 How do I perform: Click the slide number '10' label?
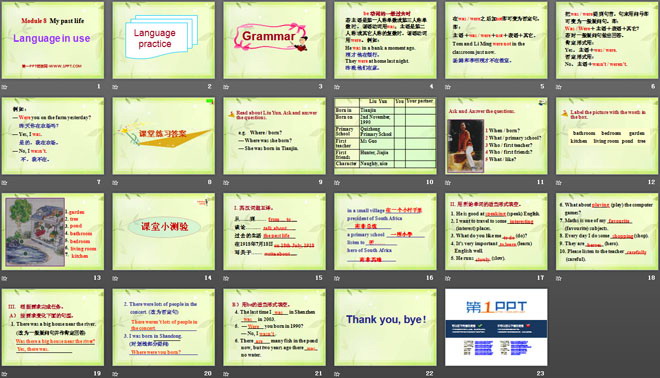click(429, 182)
